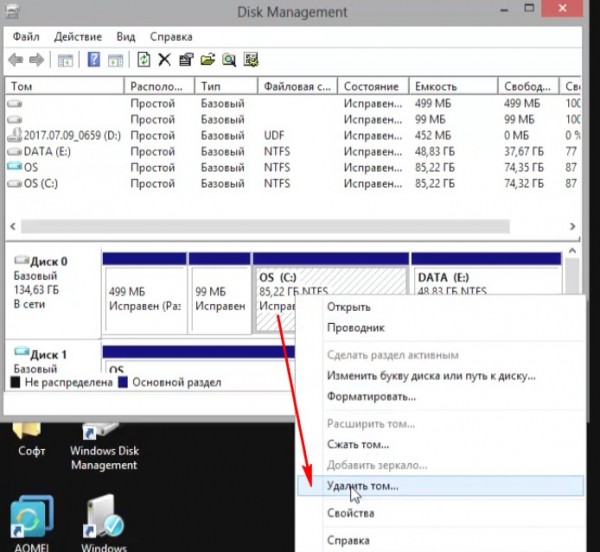This screenshot has height=552, width=600.
Task: Open the AOMEI desktop shortcut
Action: click(32, 523)
